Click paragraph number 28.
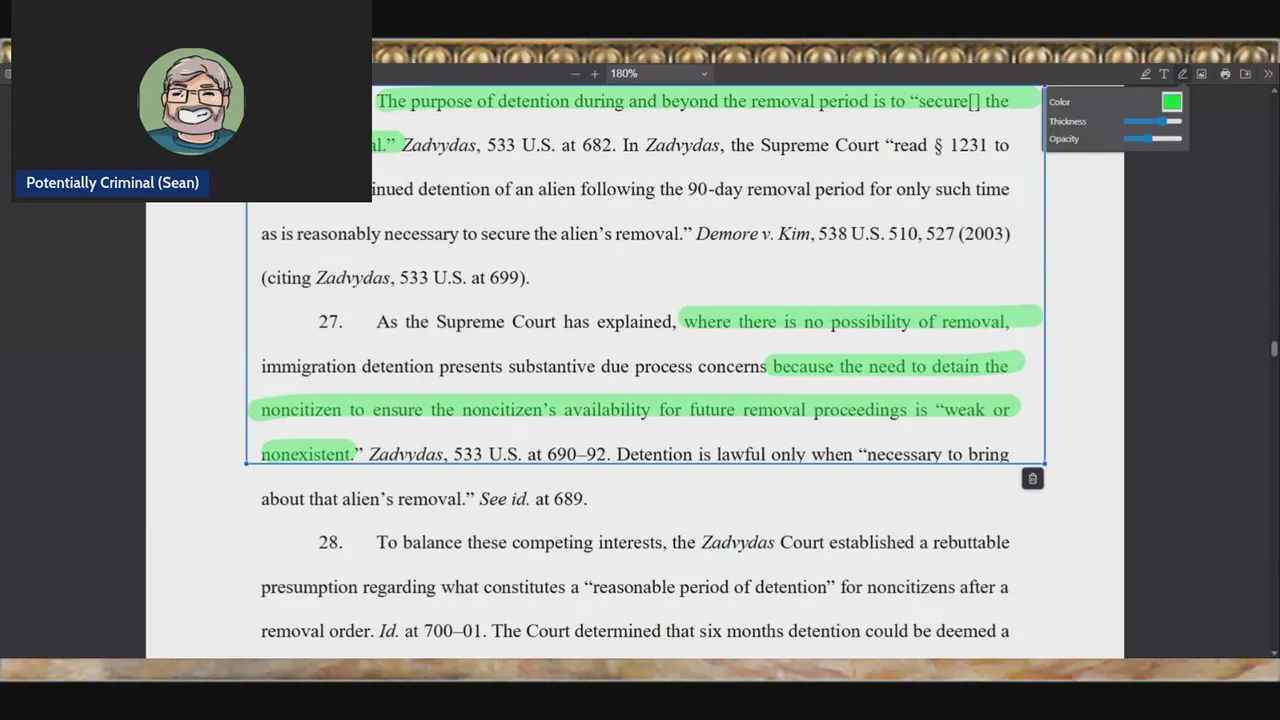The height and width of the screenshot is (720, 1280). pyautogui.click(x=330, y=543)
